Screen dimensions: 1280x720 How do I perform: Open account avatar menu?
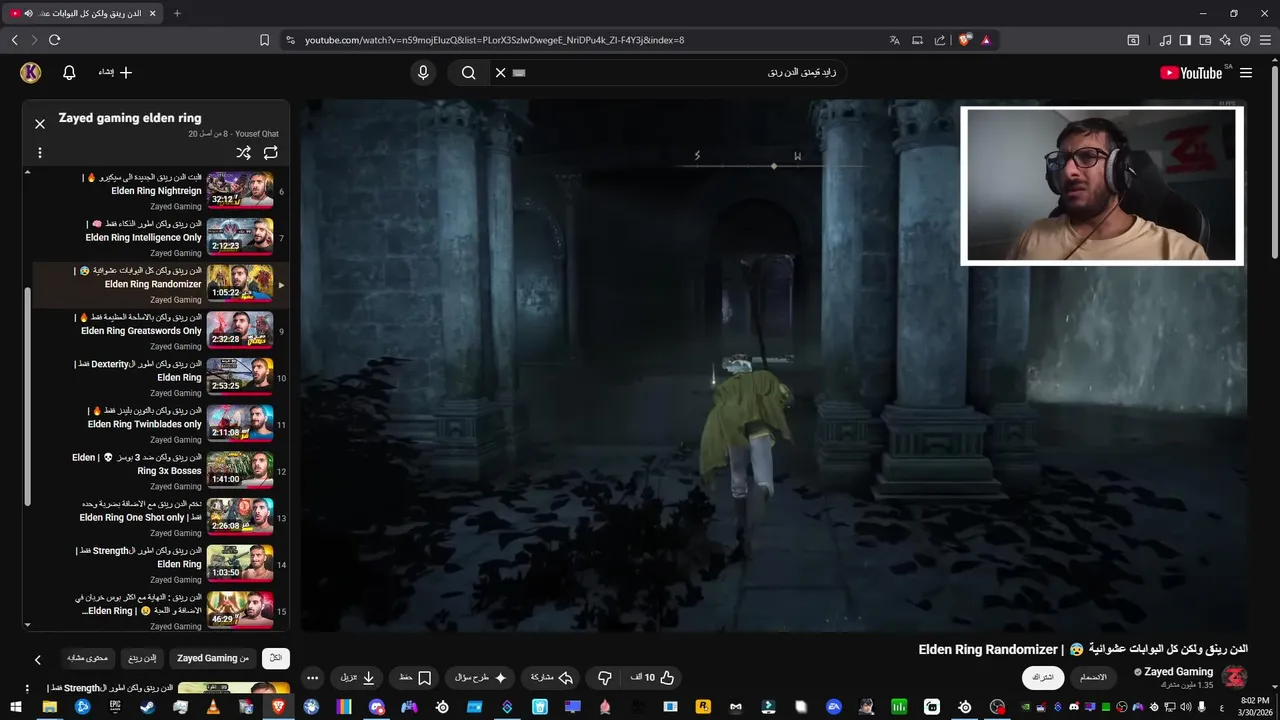point(30,72)
